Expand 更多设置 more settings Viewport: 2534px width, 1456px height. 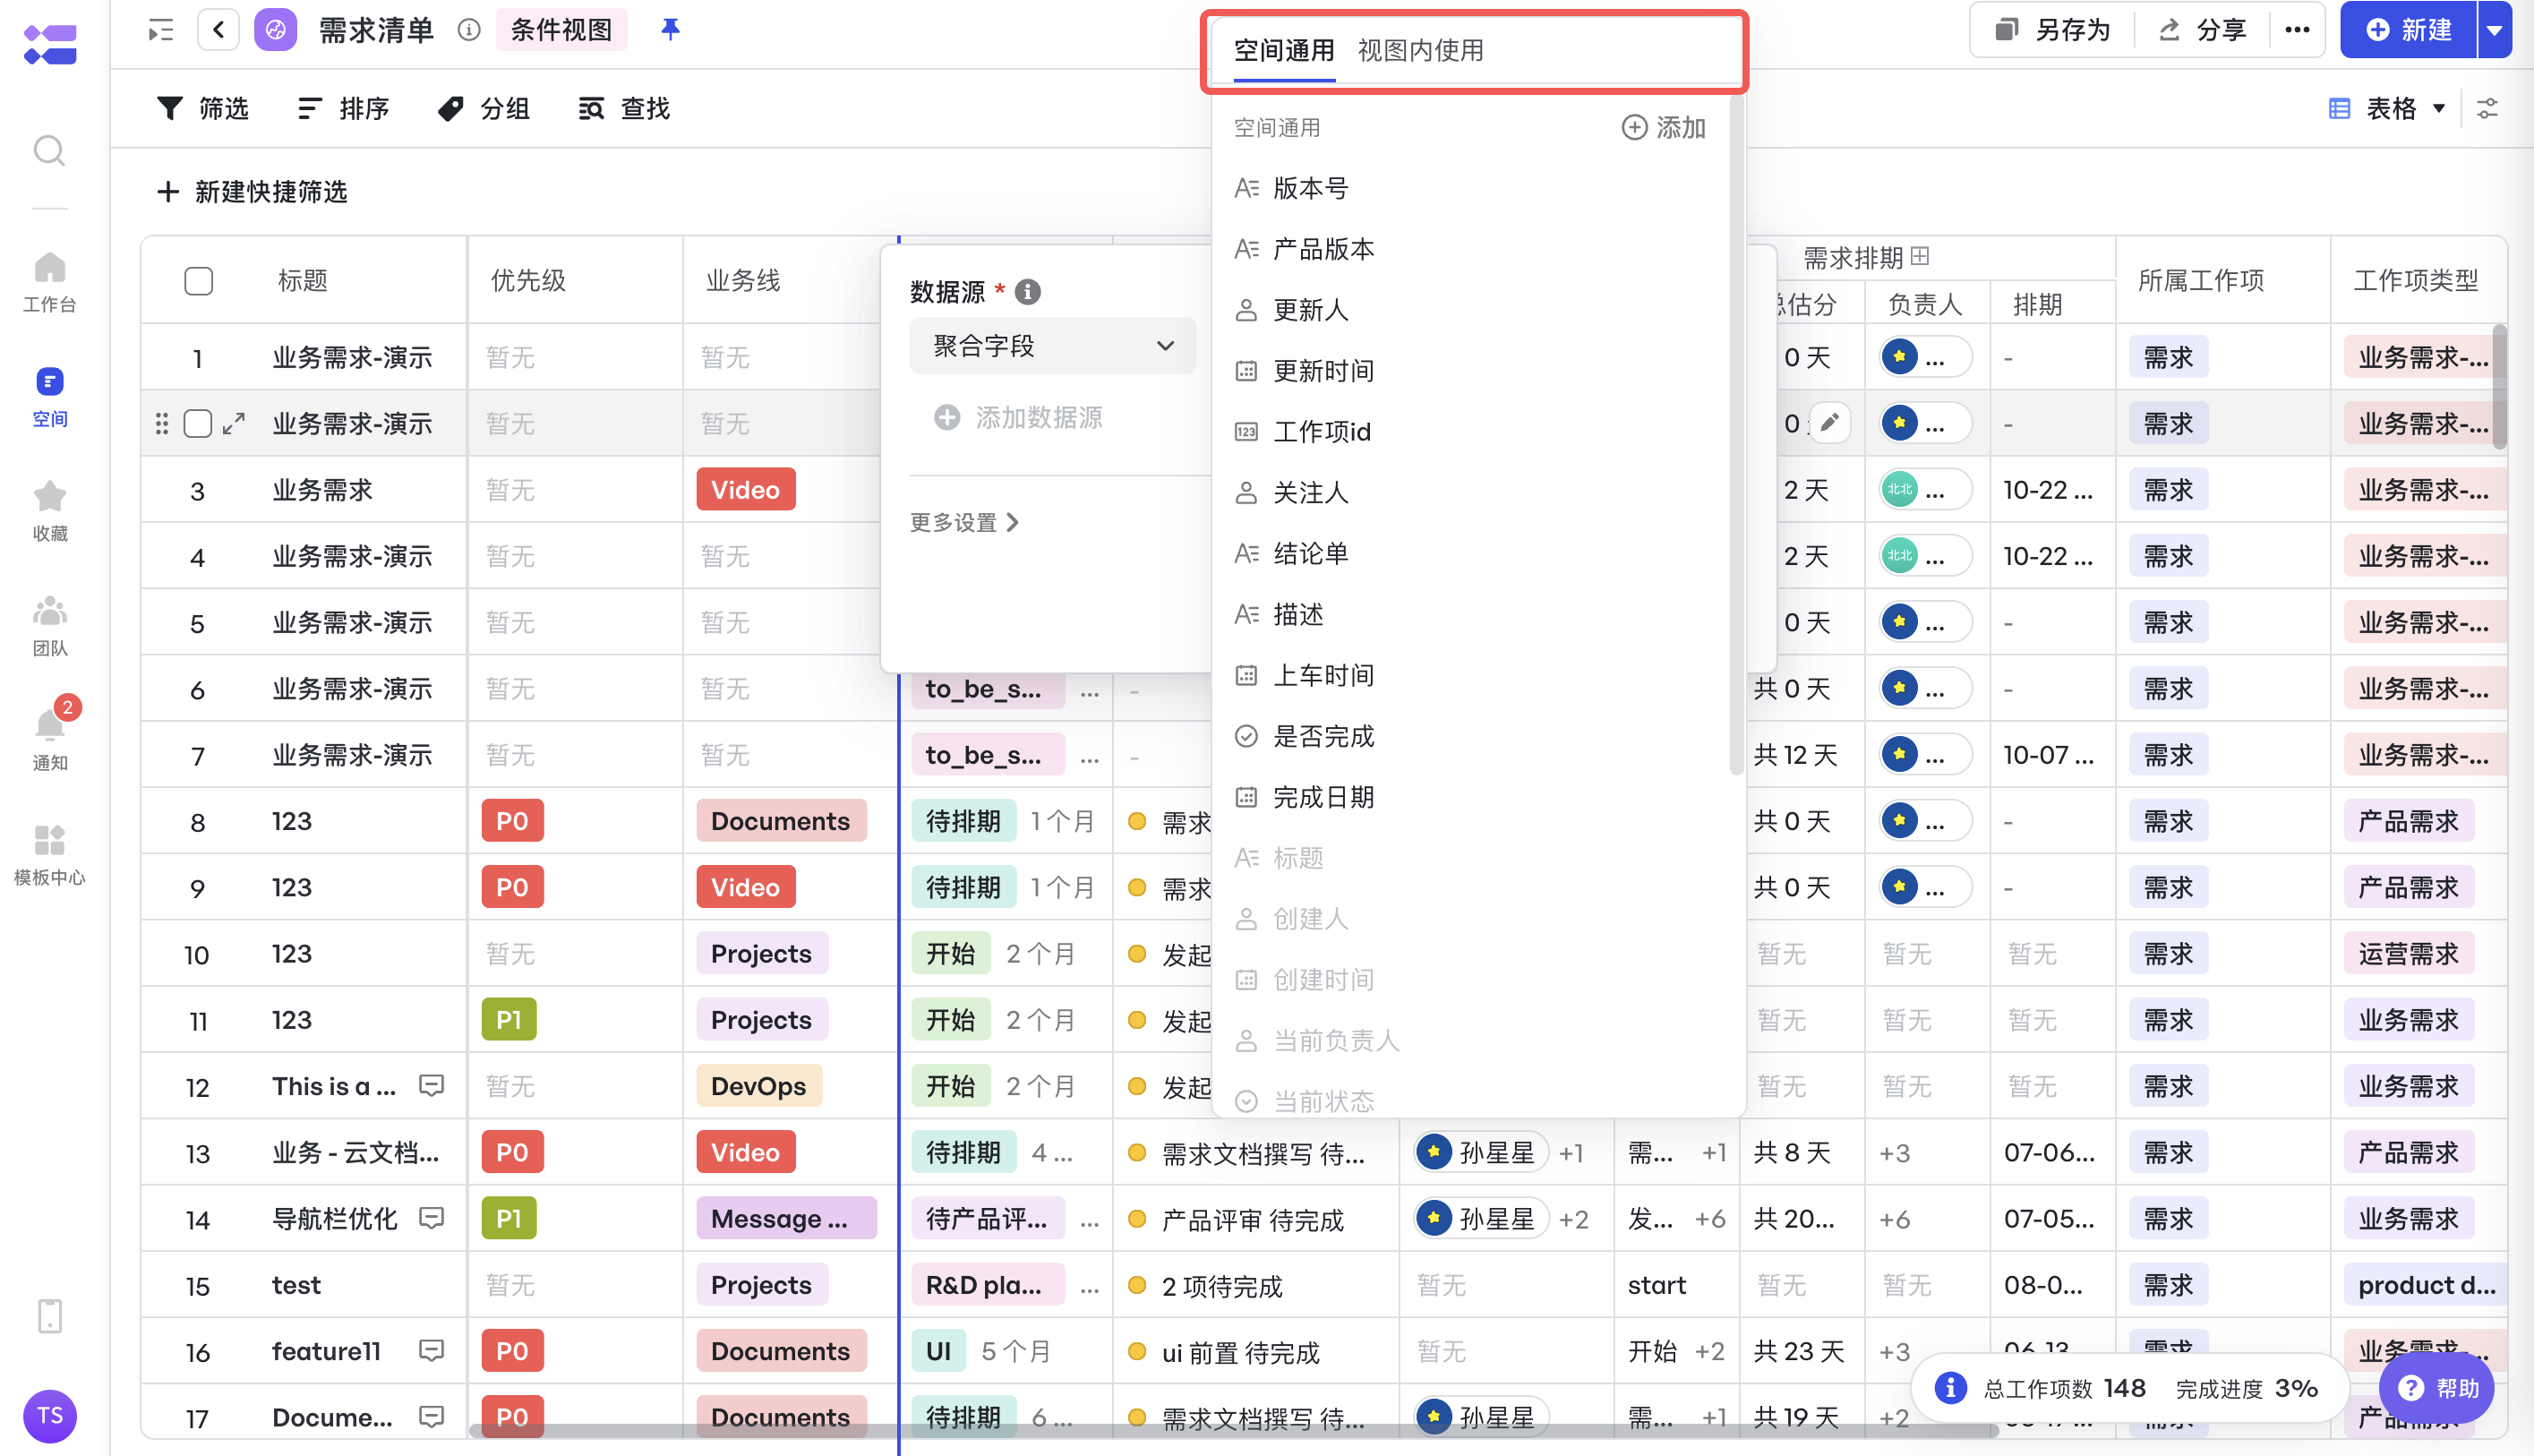[x=964, y=522]
